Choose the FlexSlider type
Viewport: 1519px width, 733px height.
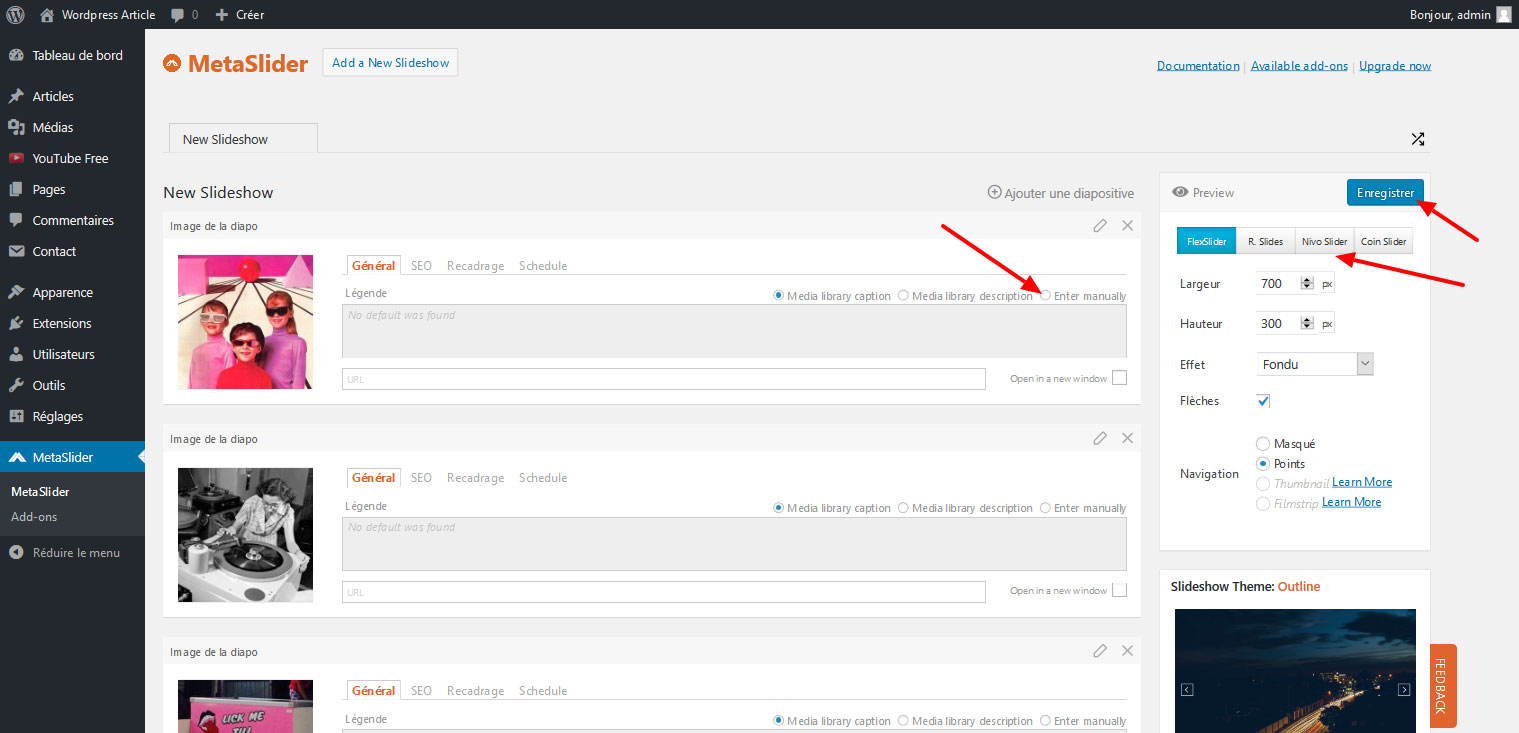click(1206, 241)
